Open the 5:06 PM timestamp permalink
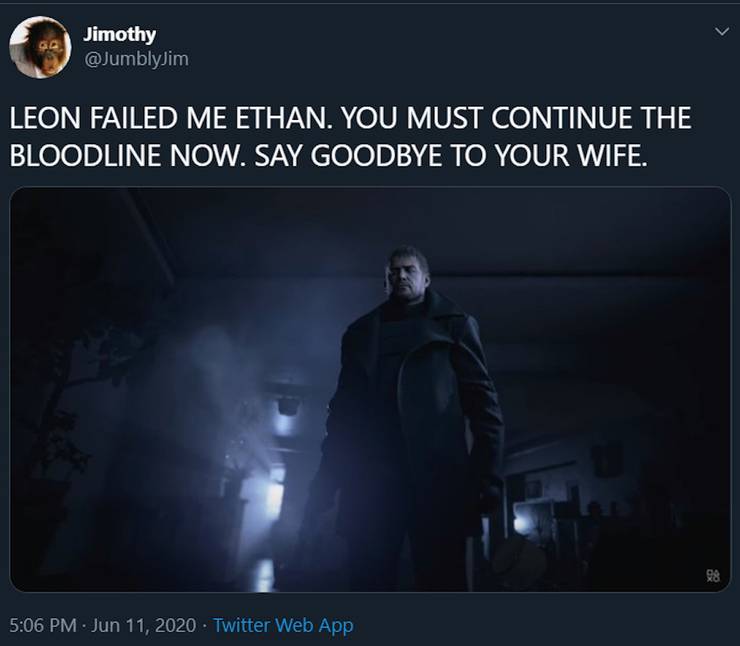 click(42, 625)
